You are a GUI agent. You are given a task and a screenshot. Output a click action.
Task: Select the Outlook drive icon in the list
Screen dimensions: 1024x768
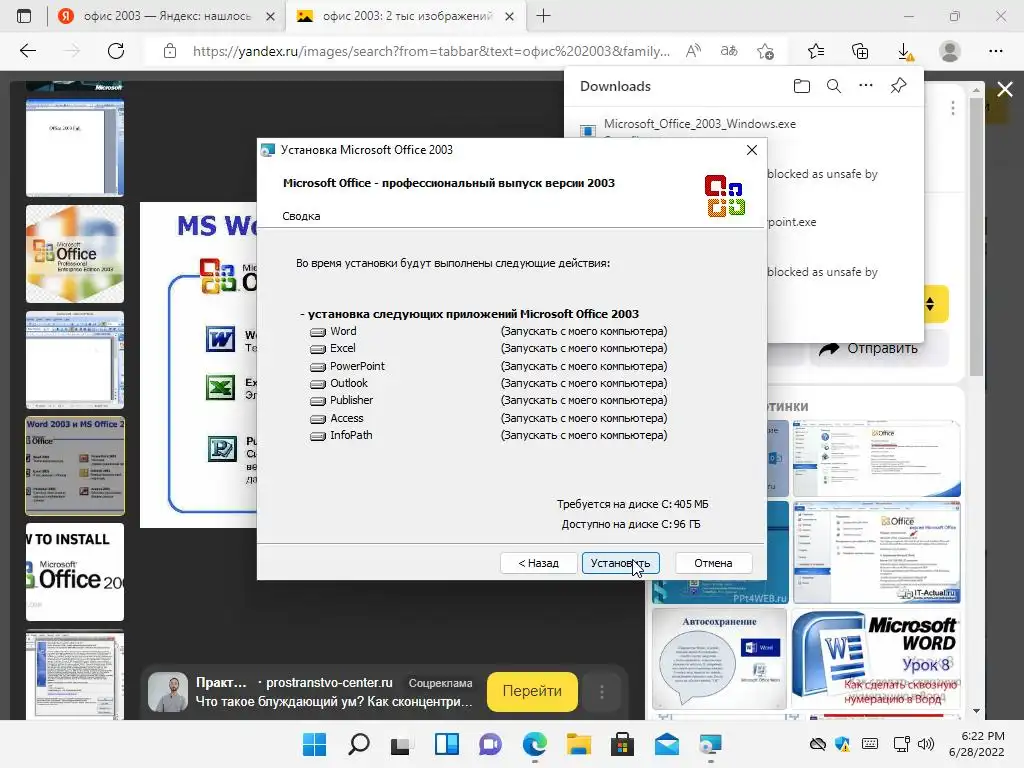point(318,383)
